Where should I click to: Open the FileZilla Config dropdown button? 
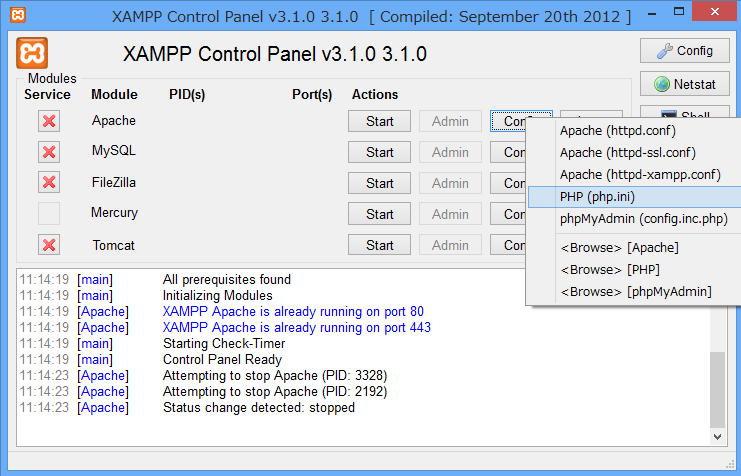(508, 183)
